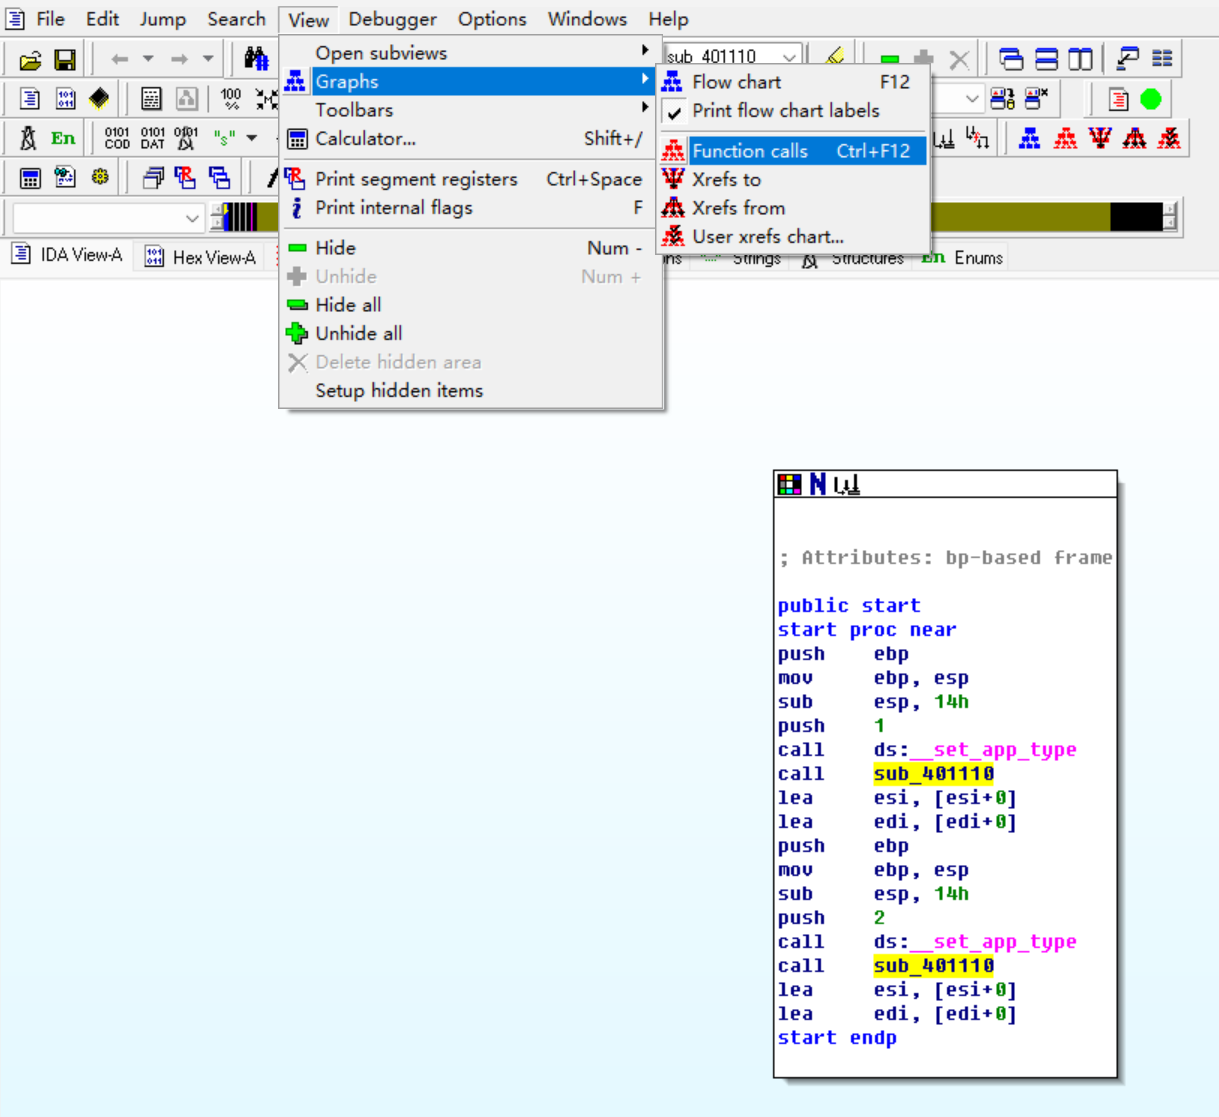Open the Windows menu
This screenshot has width=1219, height=1117.
(587, 19)
